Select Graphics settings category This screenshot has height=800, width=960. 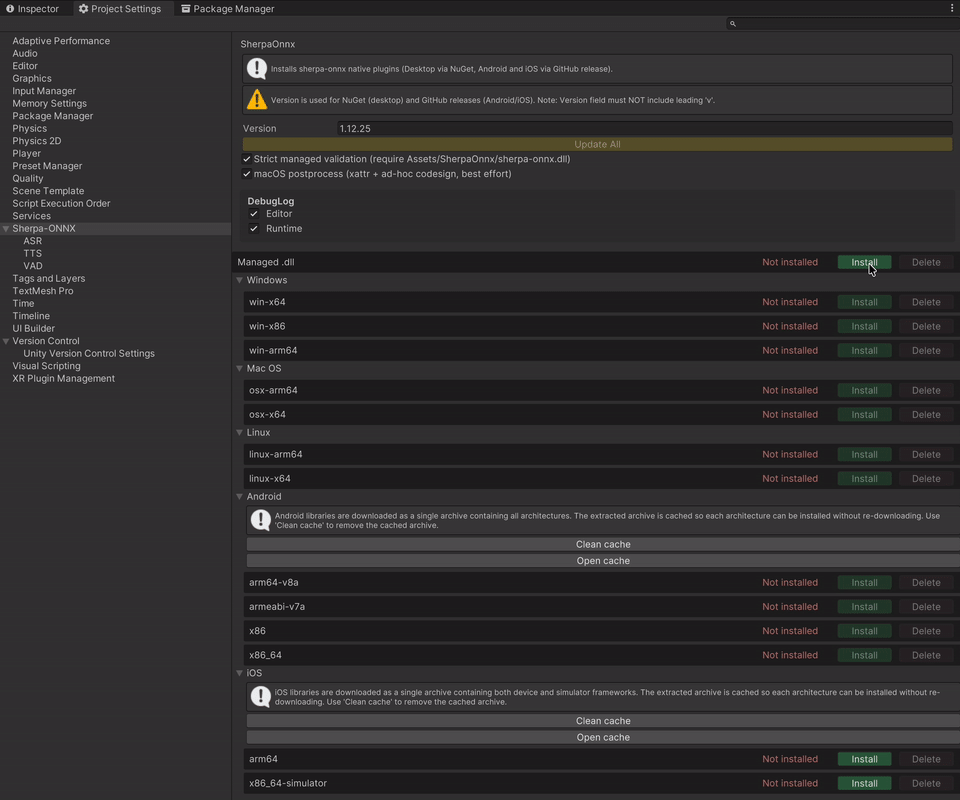(32, 78)
